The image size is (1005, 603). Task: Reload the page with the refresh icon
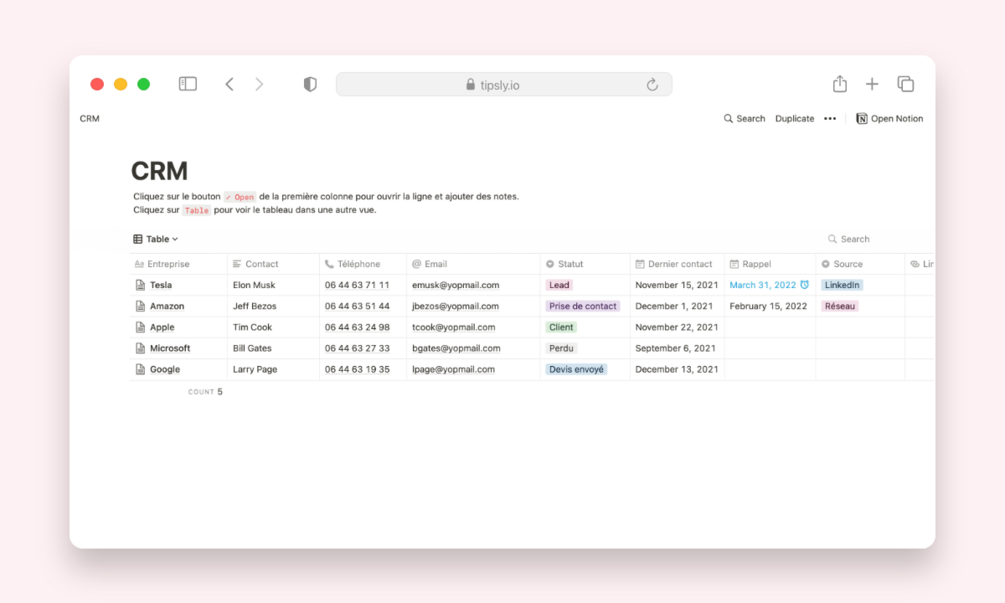tap(652, 85)
